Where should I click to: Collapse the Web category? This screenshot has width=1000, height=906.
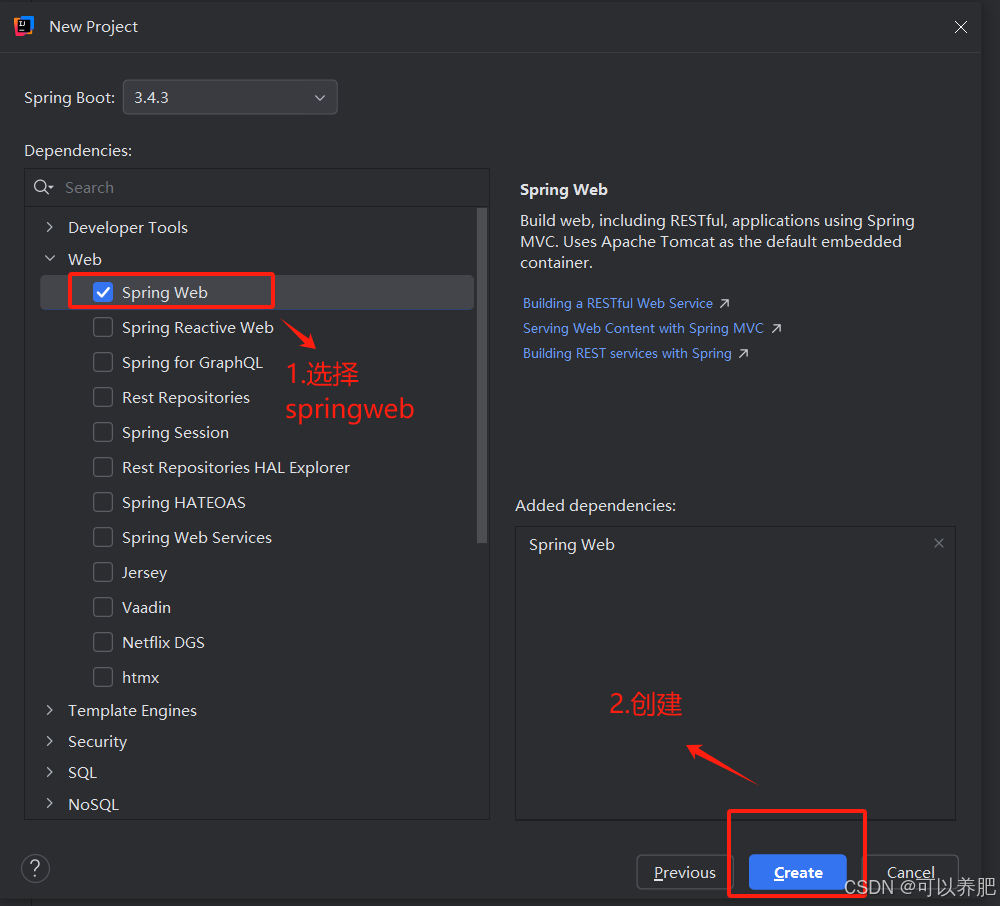pos(50,259)
